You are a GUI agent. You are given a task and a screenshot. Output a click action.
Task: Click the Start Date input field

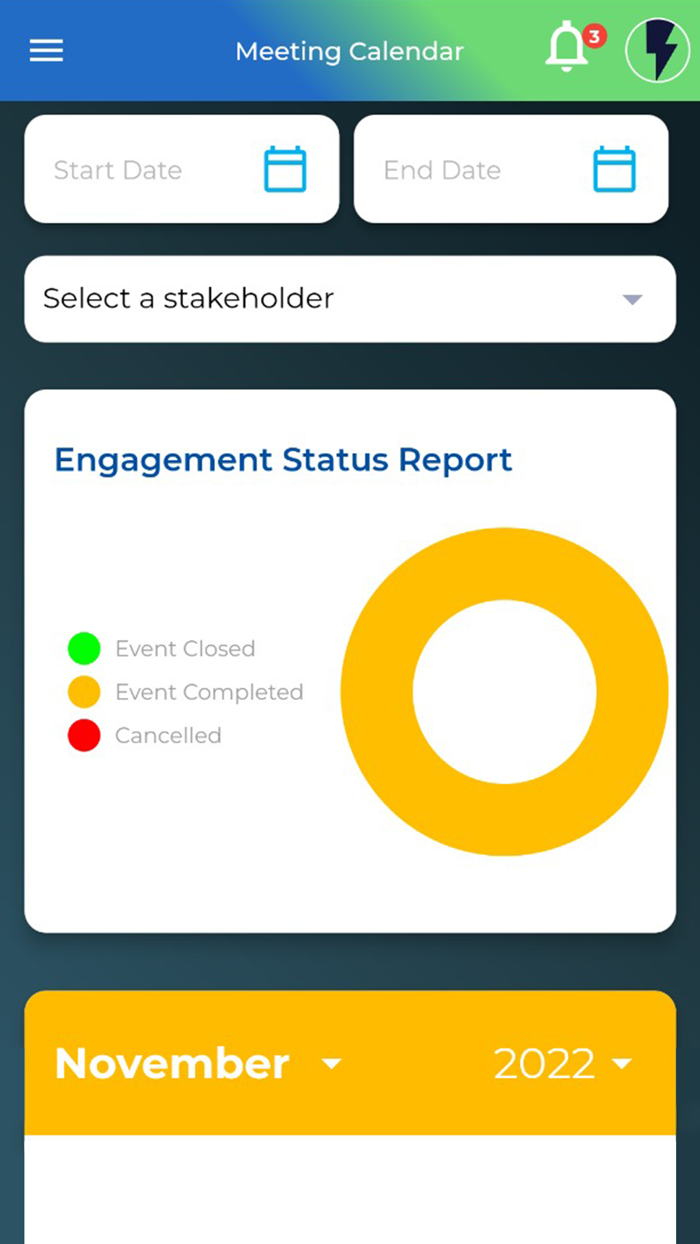[140, 170]
